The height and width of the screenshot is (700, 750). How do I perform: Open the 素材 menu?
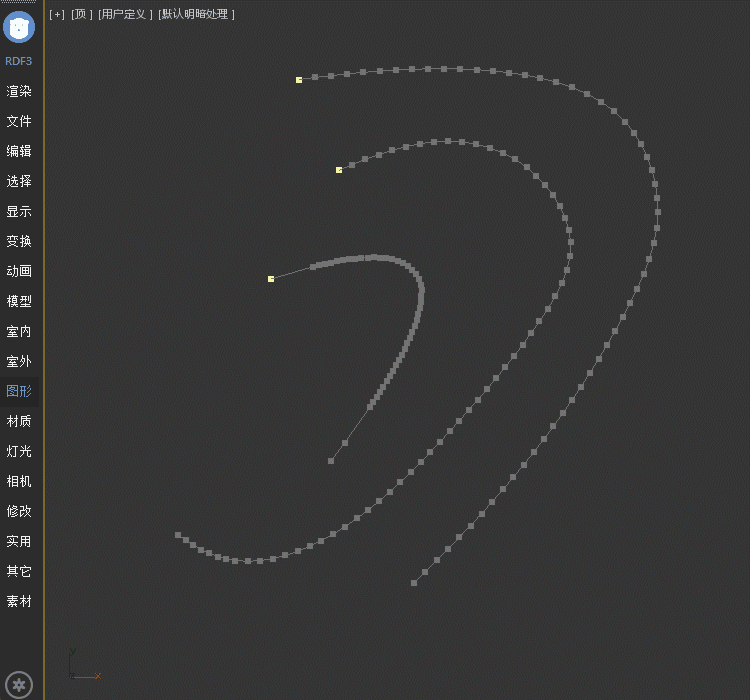[19, 601]
